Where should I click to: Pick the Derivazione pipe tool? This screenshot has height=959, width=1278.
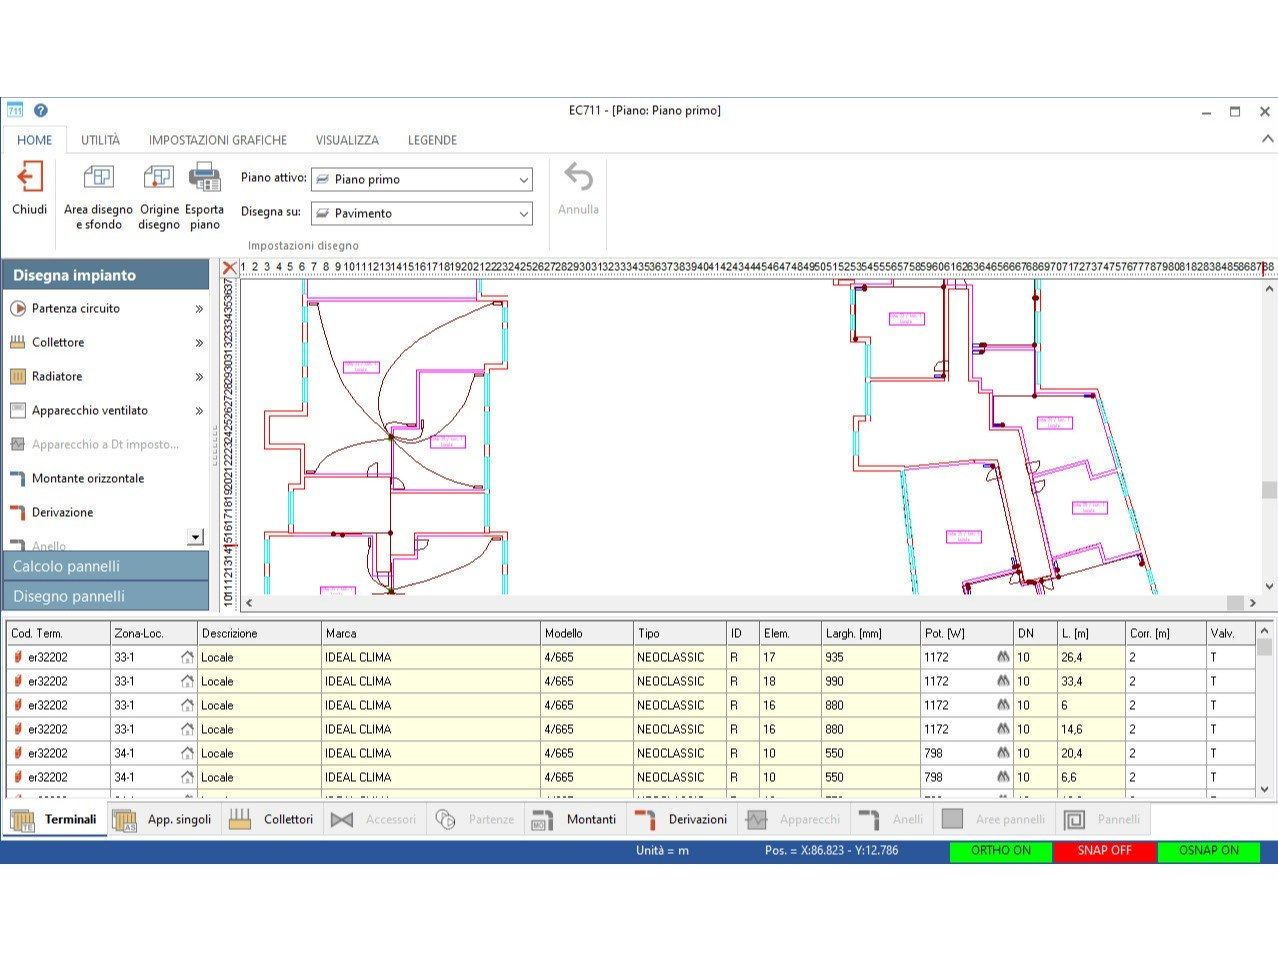(62, 513)
